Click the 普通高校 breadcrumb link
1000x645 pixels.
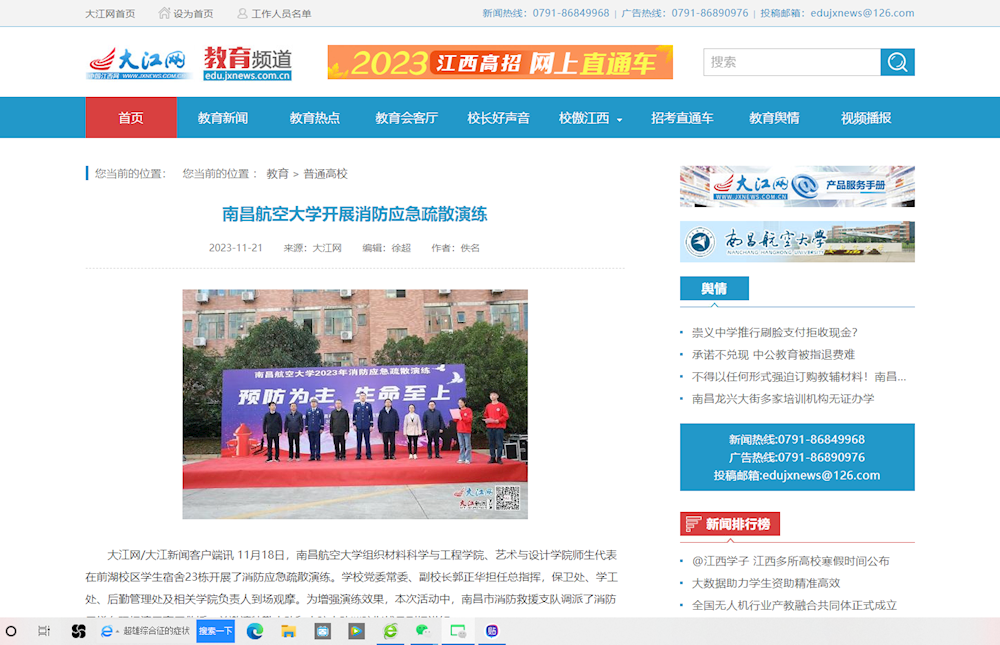[325, 174]
